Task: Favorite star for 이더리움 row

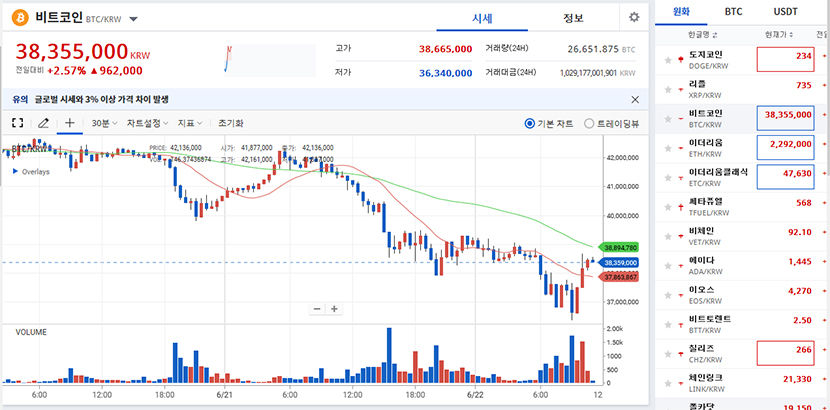Action: pyautogui.click(x=668, y=148)
